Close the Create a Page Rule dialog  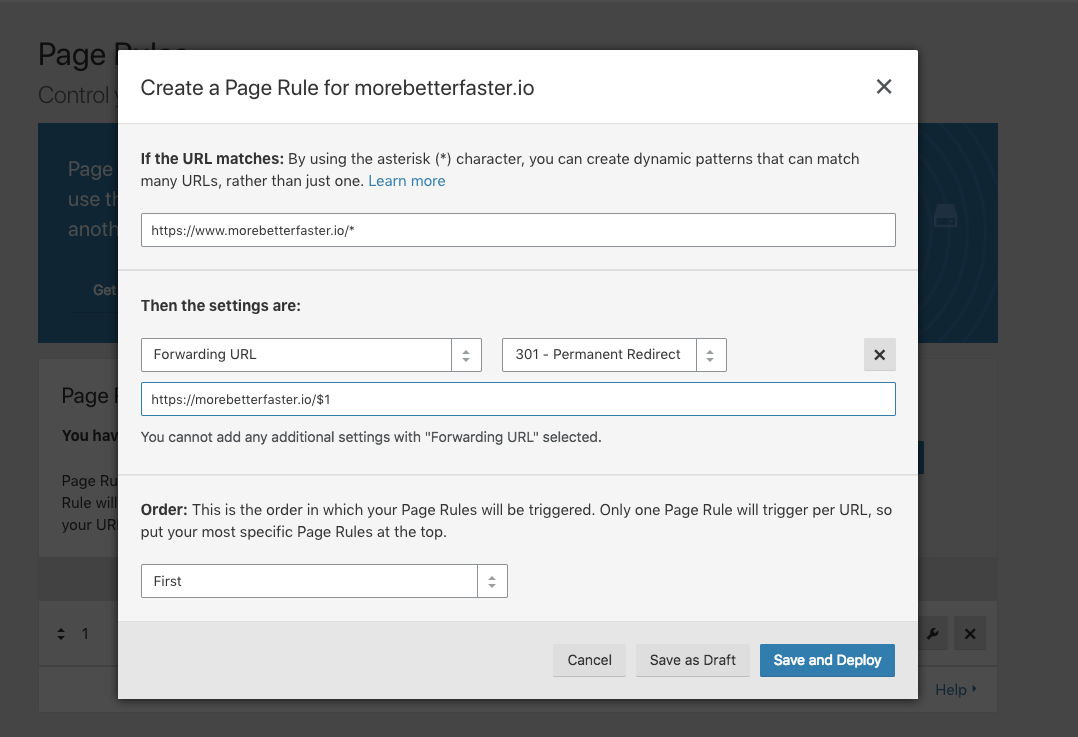883,87
